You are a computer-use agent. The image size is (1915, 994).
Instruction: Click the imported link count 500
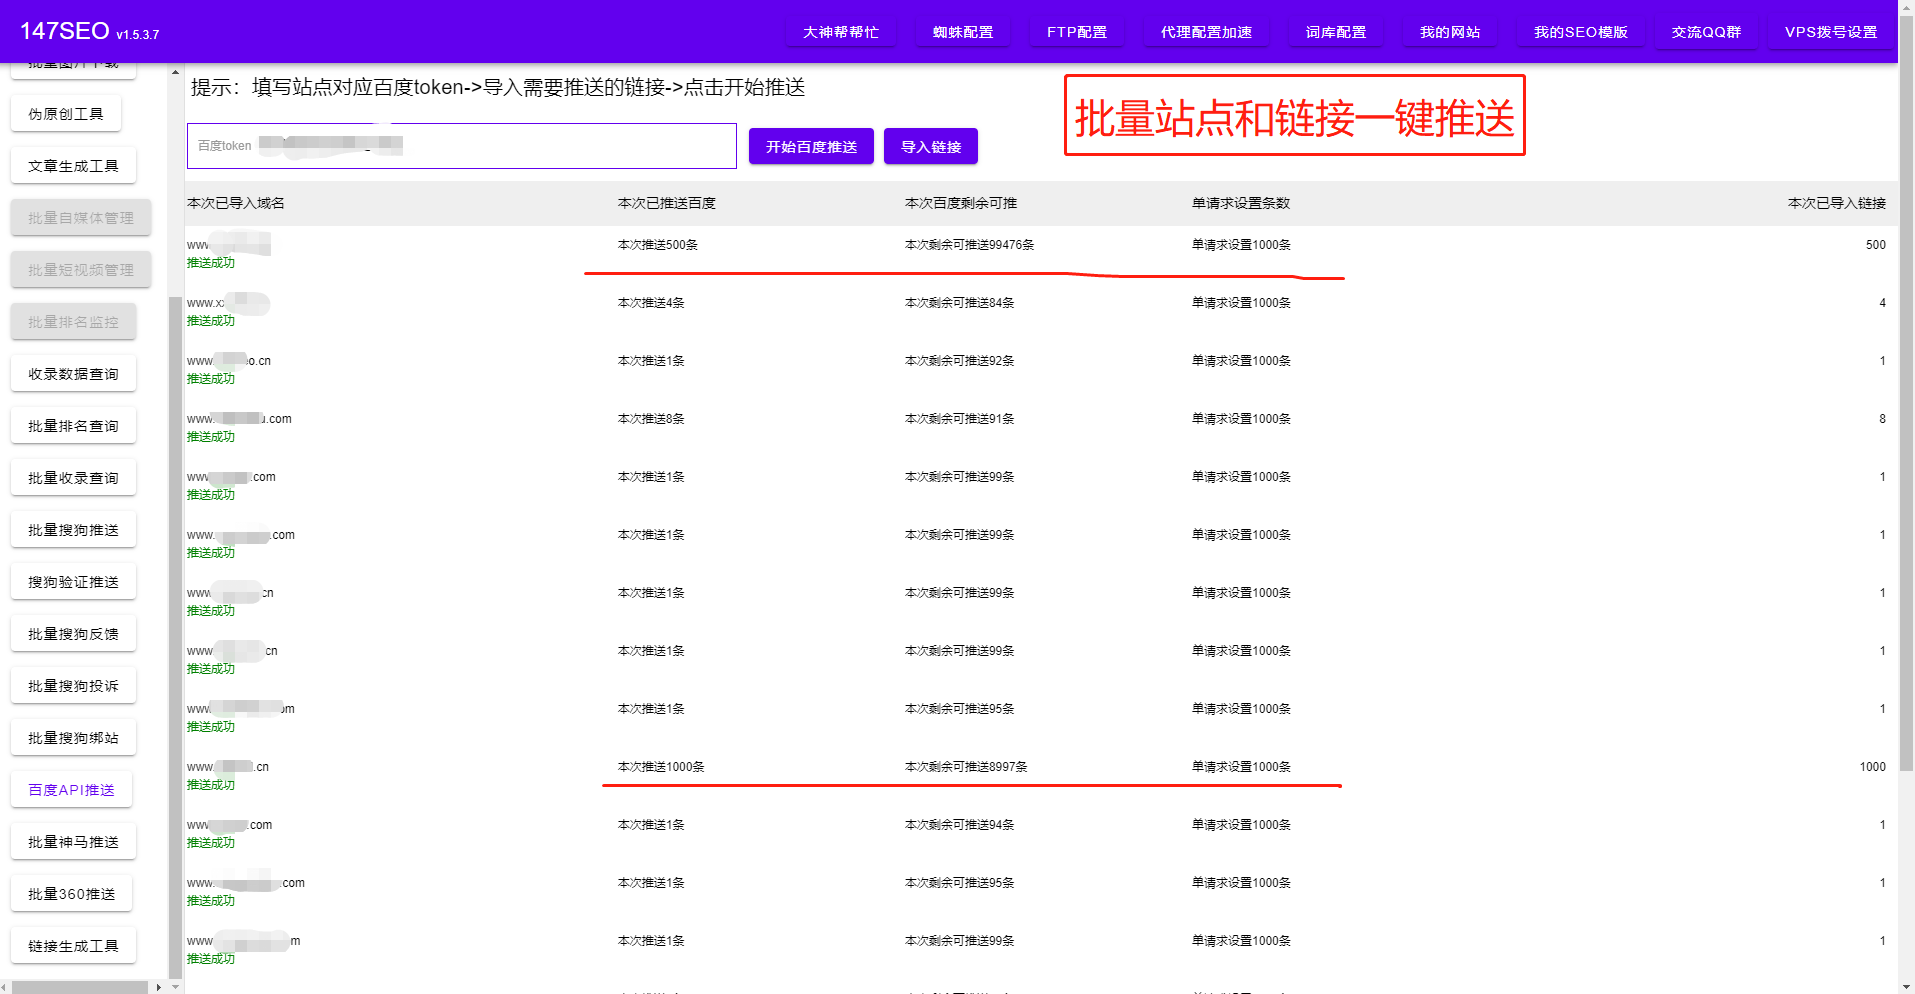tap(1876, 245)
